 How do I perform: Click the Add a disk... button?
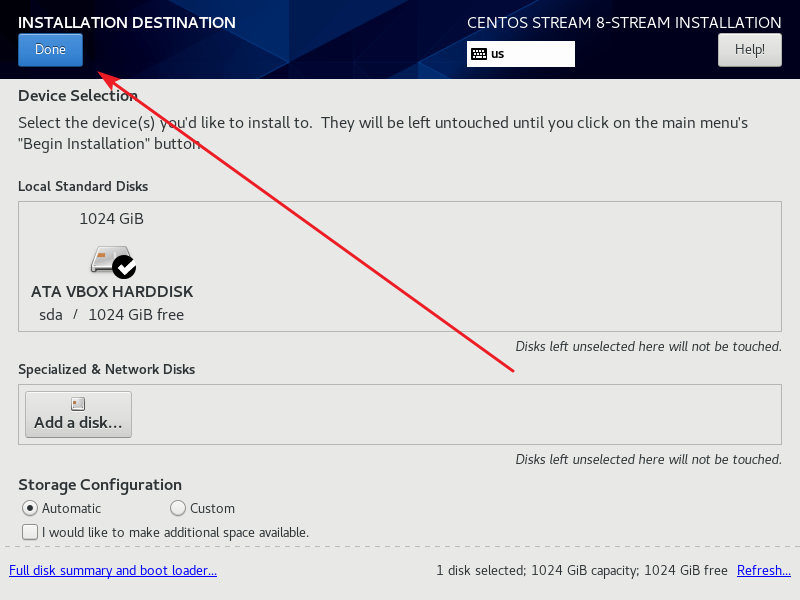click(78, 412)
